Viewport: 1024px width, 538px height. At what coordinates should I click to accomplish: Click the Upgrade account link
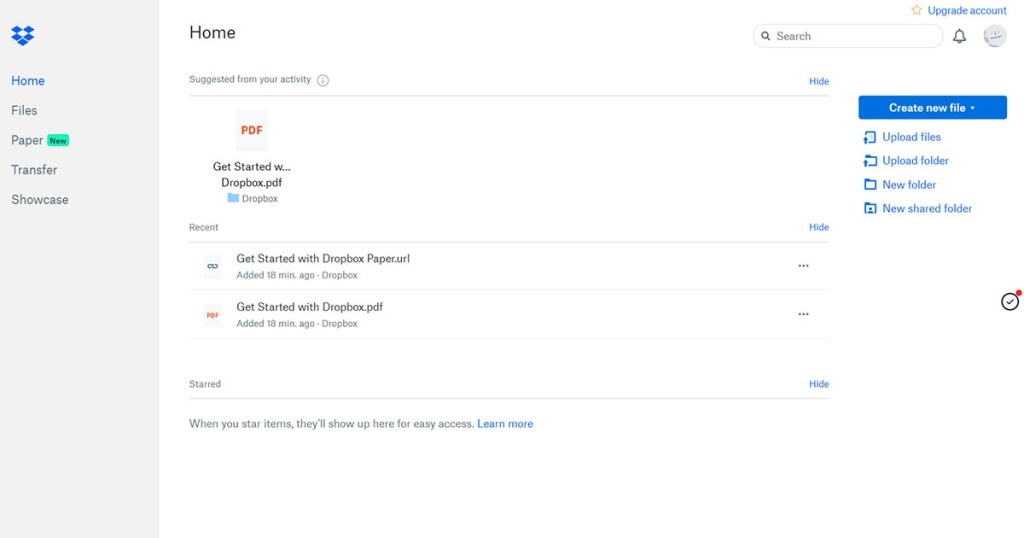point(966,11)
